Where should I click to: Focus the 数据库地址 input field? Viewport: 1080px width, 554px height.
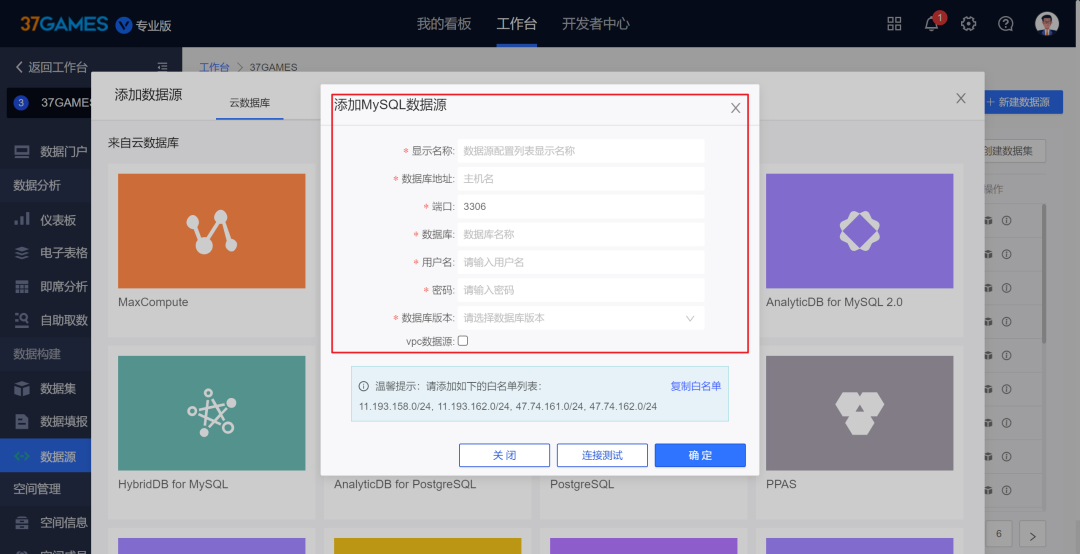click(581, 178)
